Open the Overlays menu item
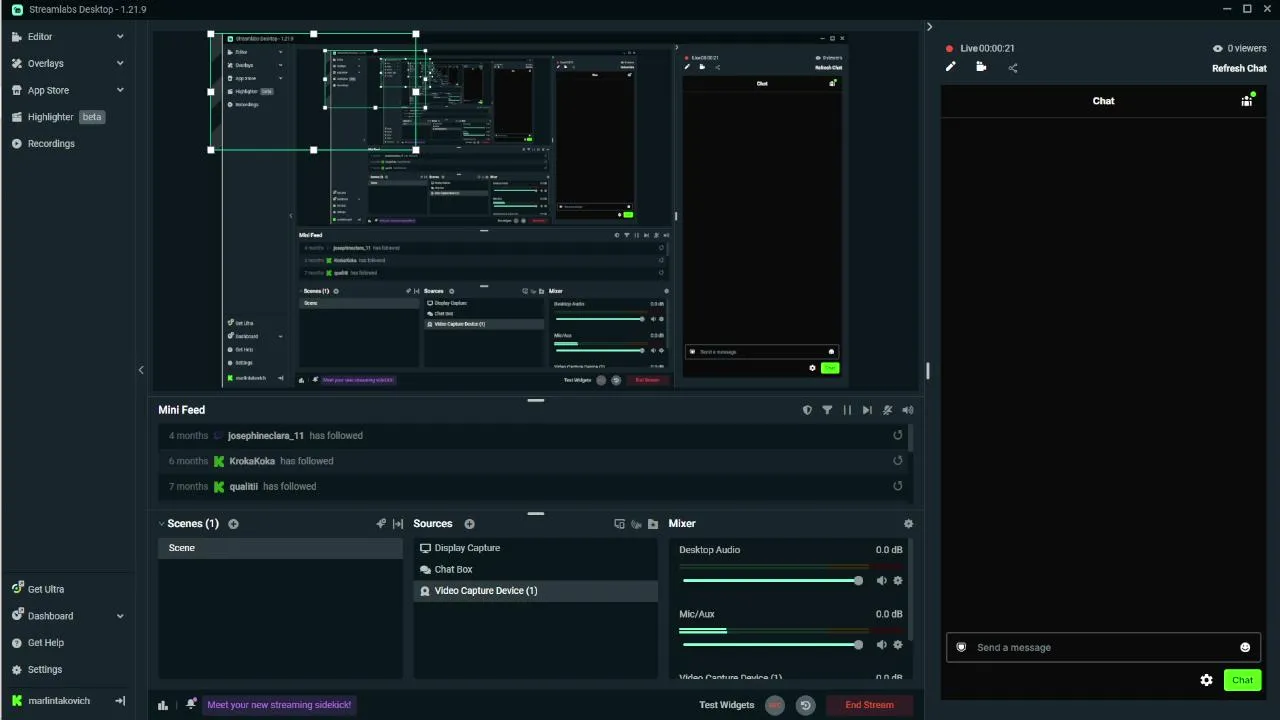Viewport: 1280px width, 720px height. (45, 63)
